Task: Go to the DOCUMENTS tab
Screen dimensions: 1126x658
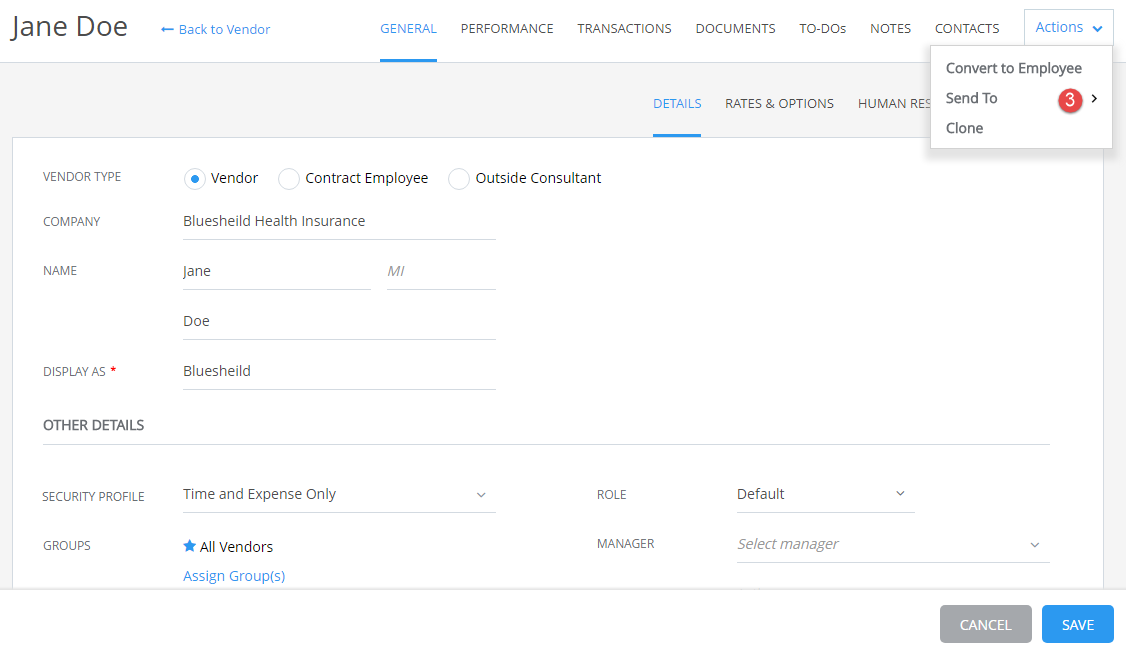Action: [735, 29]
